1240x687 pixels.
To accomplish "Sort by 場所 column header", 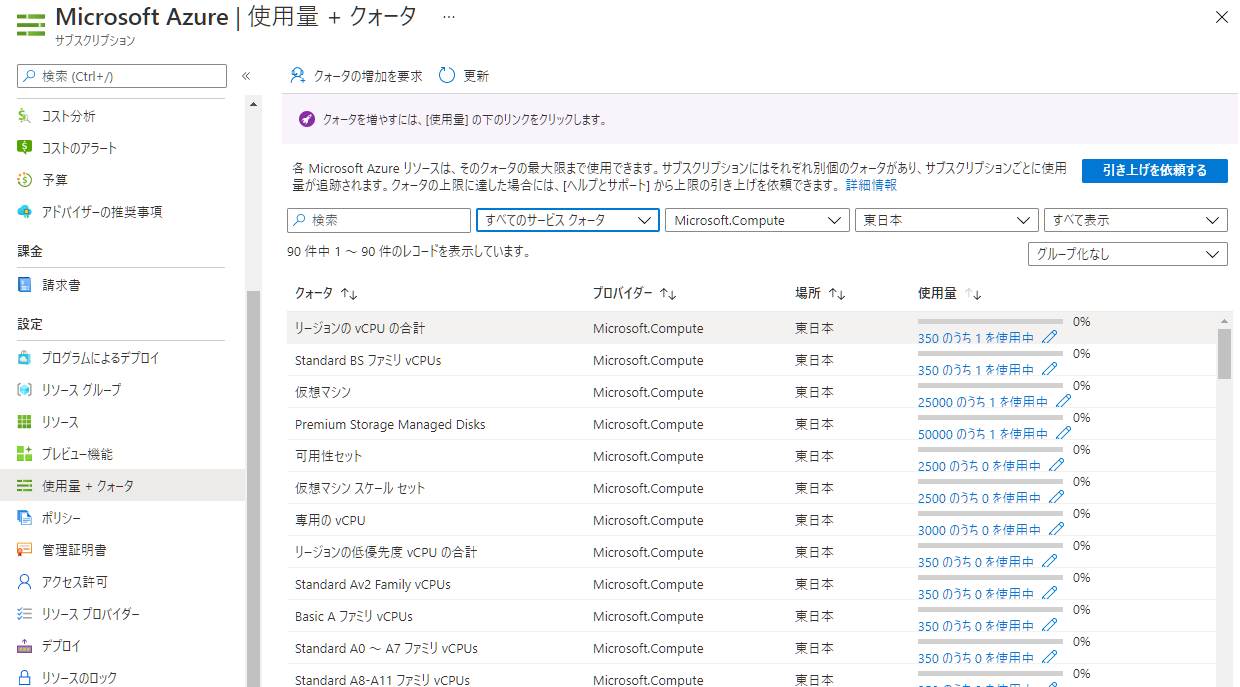I will pos(821,294).
